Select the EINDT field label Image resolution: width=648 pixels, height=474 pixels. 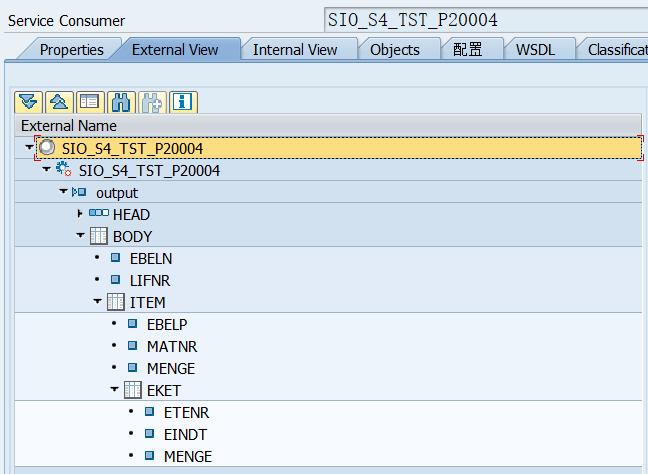(185, 434)
